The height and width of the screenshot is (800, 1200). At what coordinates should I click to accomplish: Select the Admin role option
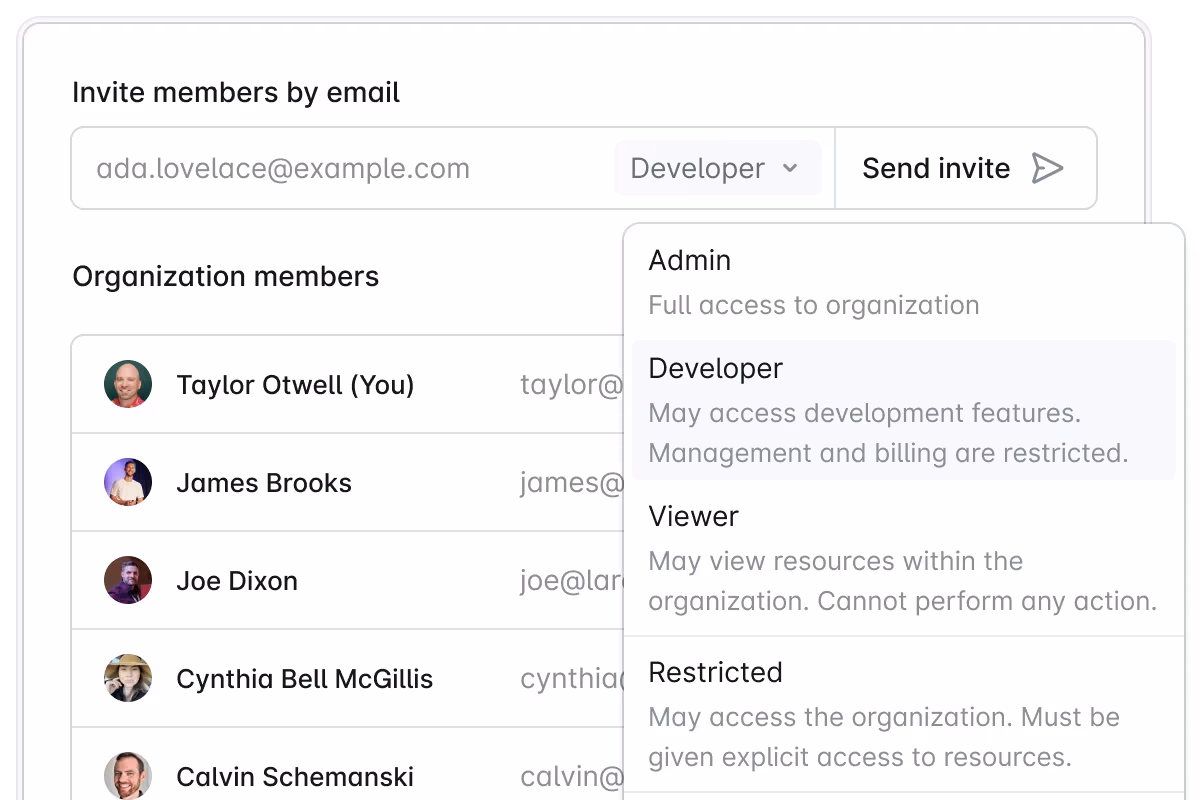[x=903, y=282]
